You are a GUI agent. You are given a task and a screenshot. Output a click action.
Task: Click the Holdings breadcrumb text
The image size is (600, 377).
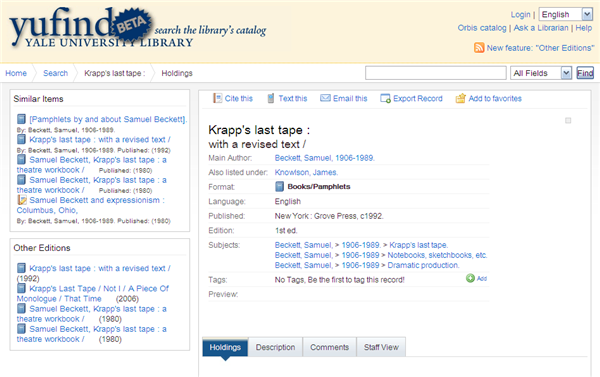coord(177,73)
